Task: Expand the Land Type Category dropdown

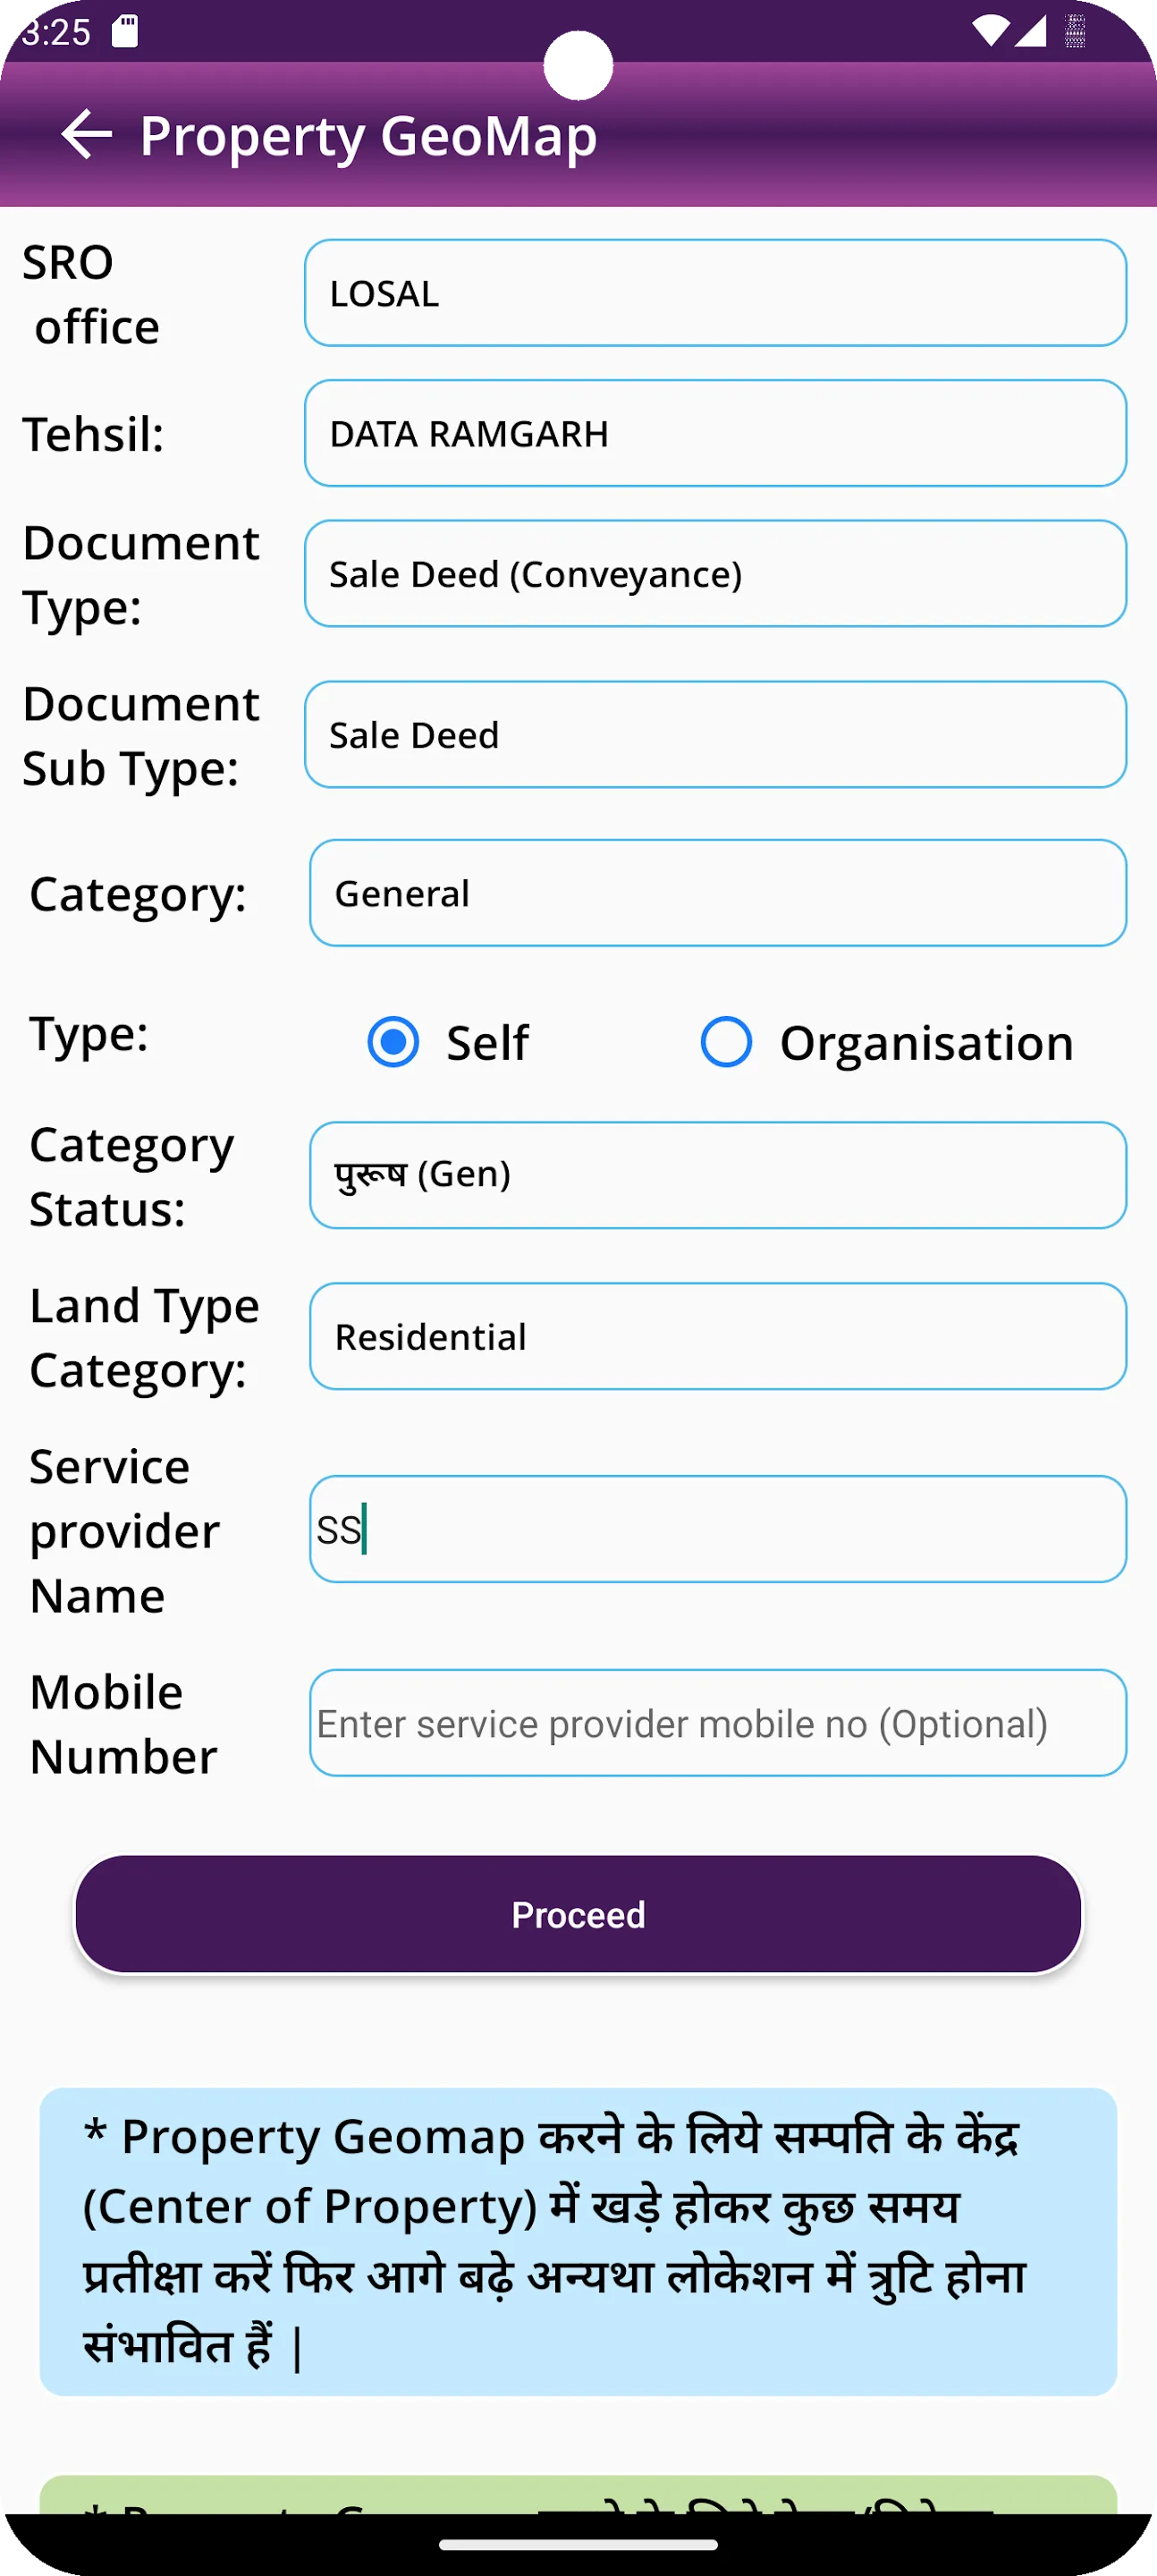Action: pyautogui.click(x=717, y=1336)
